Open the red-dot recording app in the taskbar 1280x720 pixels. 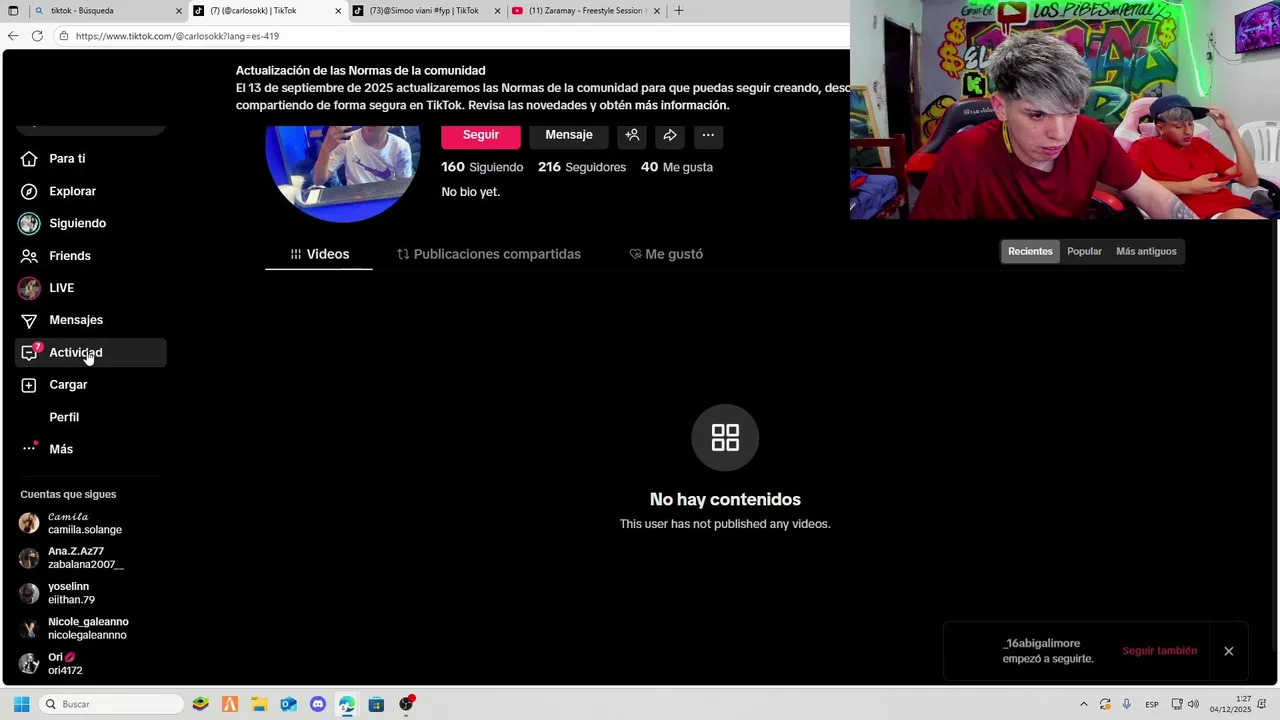pyautogui.click(x=406, y=704)
